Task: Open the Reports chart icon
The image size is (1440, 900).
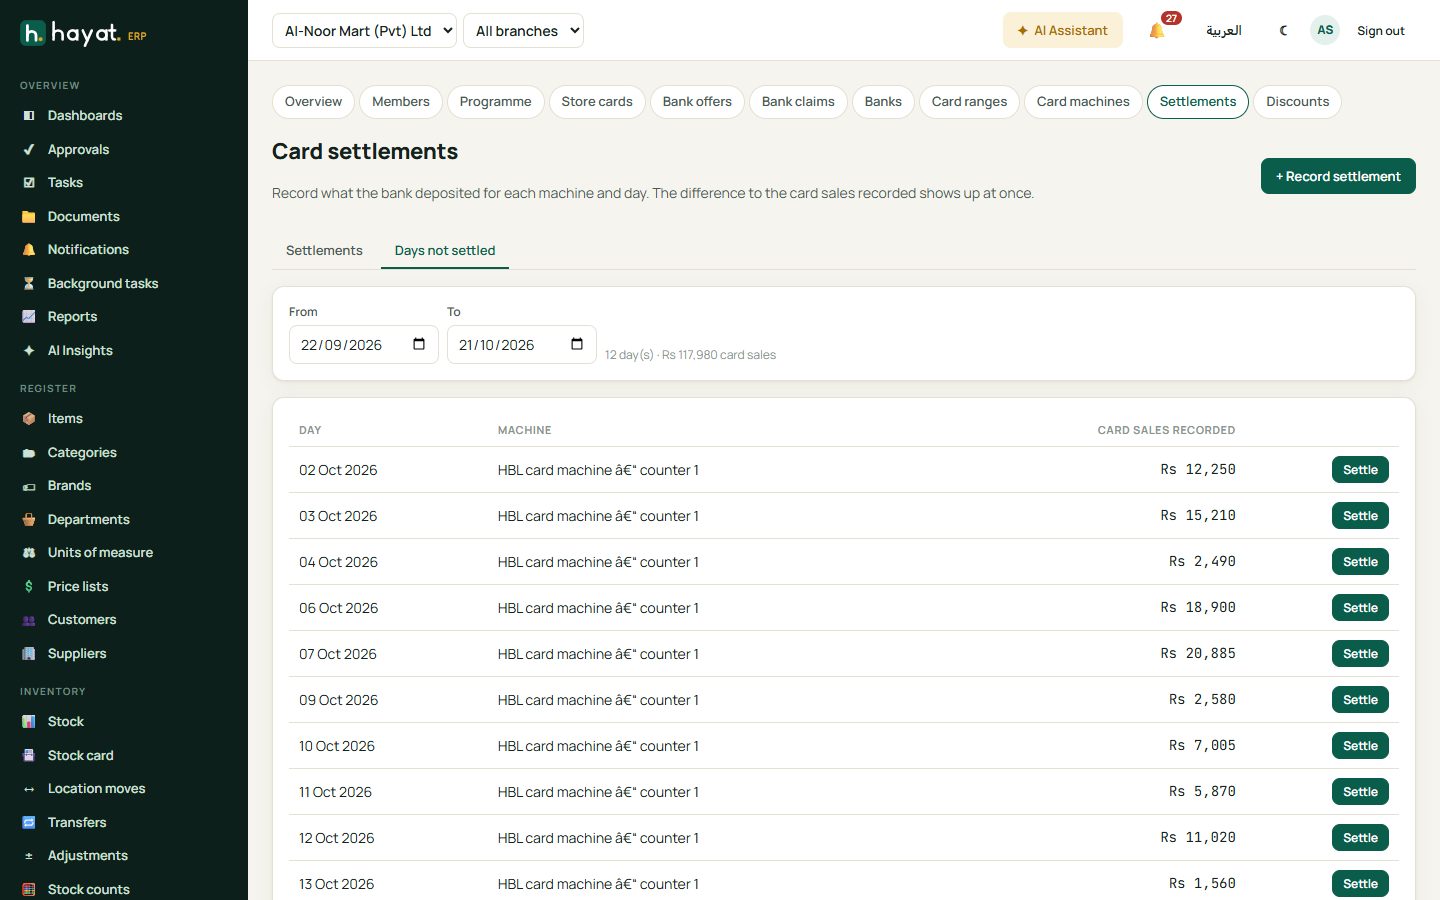Action: [29, 317]
